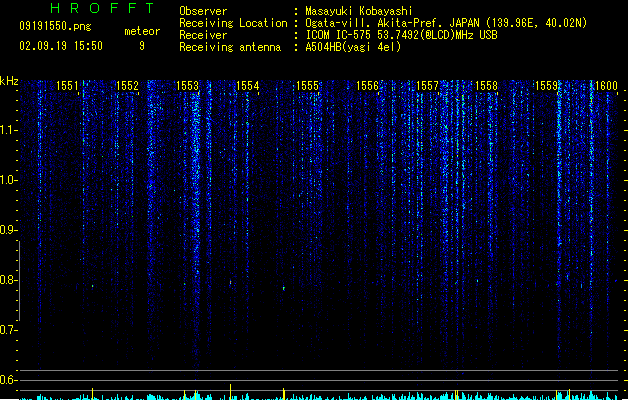The height and width of the screenshot is (400, 629).
Task: Click the 0.7 frequency axis label
Action: pyautogui.click(x=8, y=330)
